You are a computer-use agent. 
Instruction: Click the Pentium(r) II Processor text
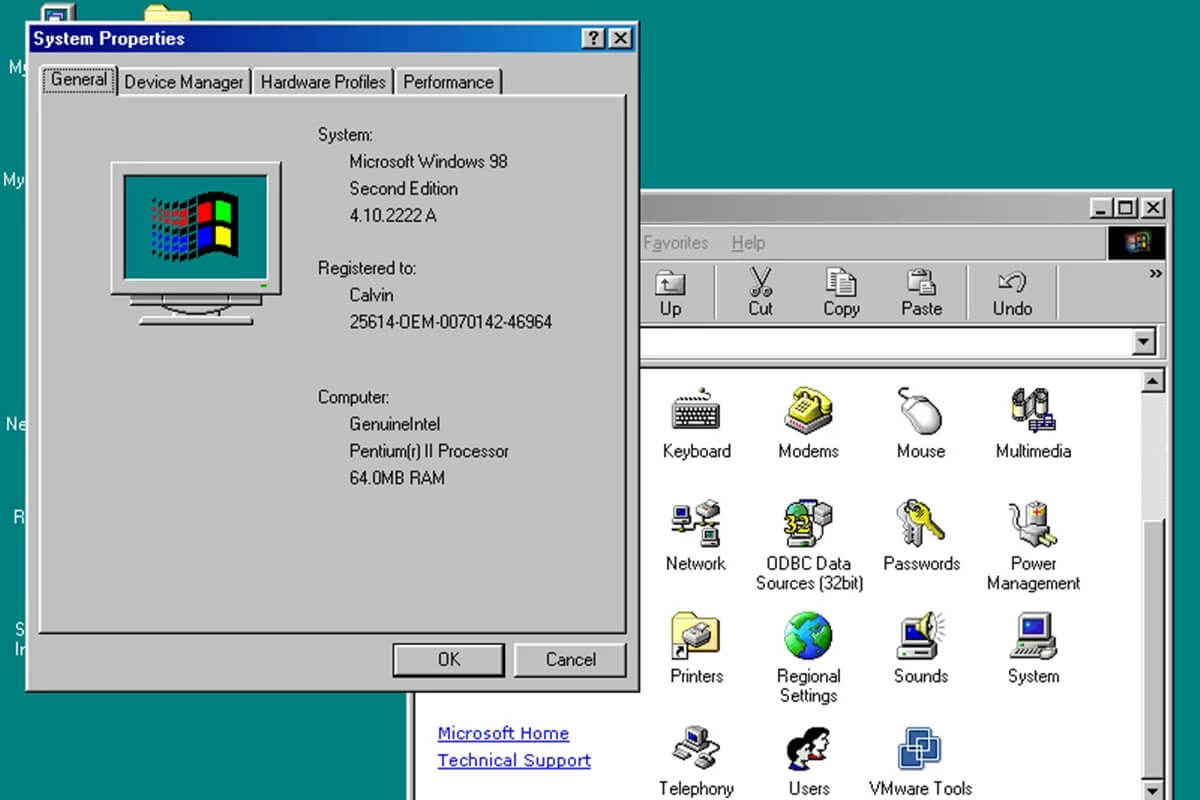(x=429, y=451)
